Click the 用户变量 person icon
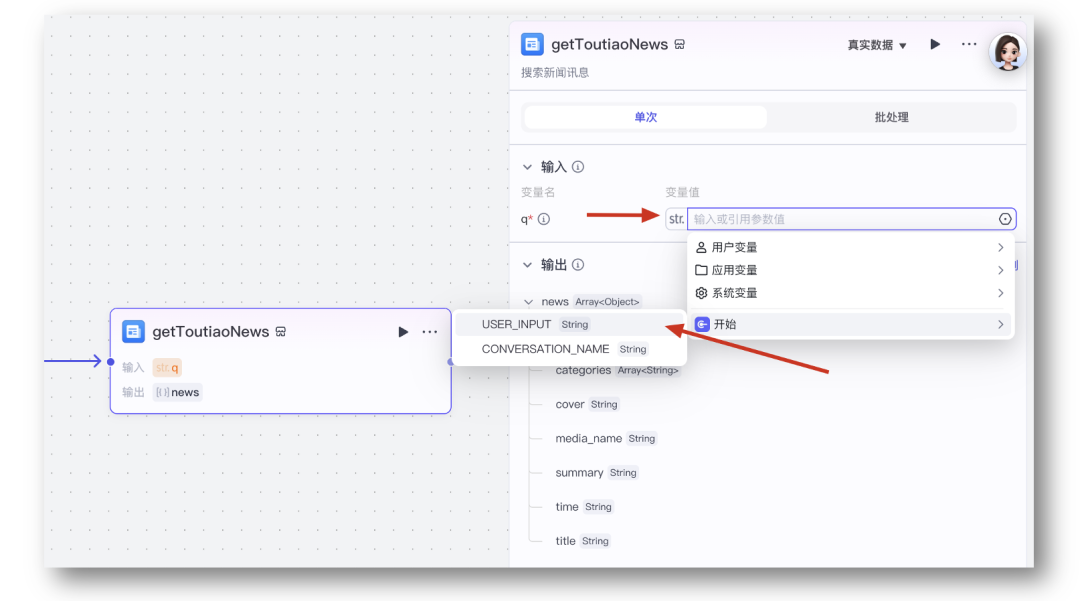Image resolution: width=1080 pixels, height=601 pixels. tap(701, 247)
